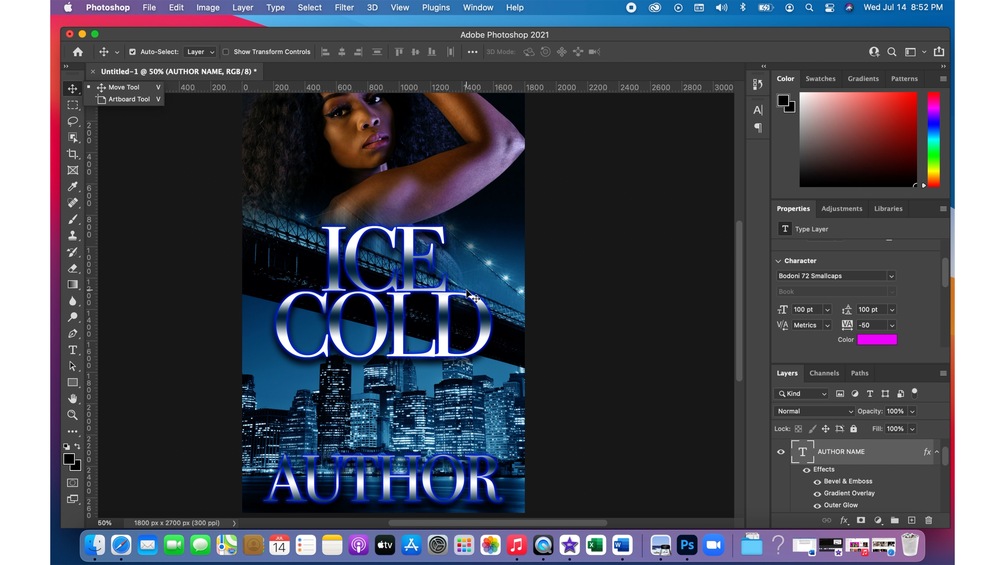Open Auto-Select Layer dropdown
The height and width of the screenshot is (565, 1005).
(200, 52)
